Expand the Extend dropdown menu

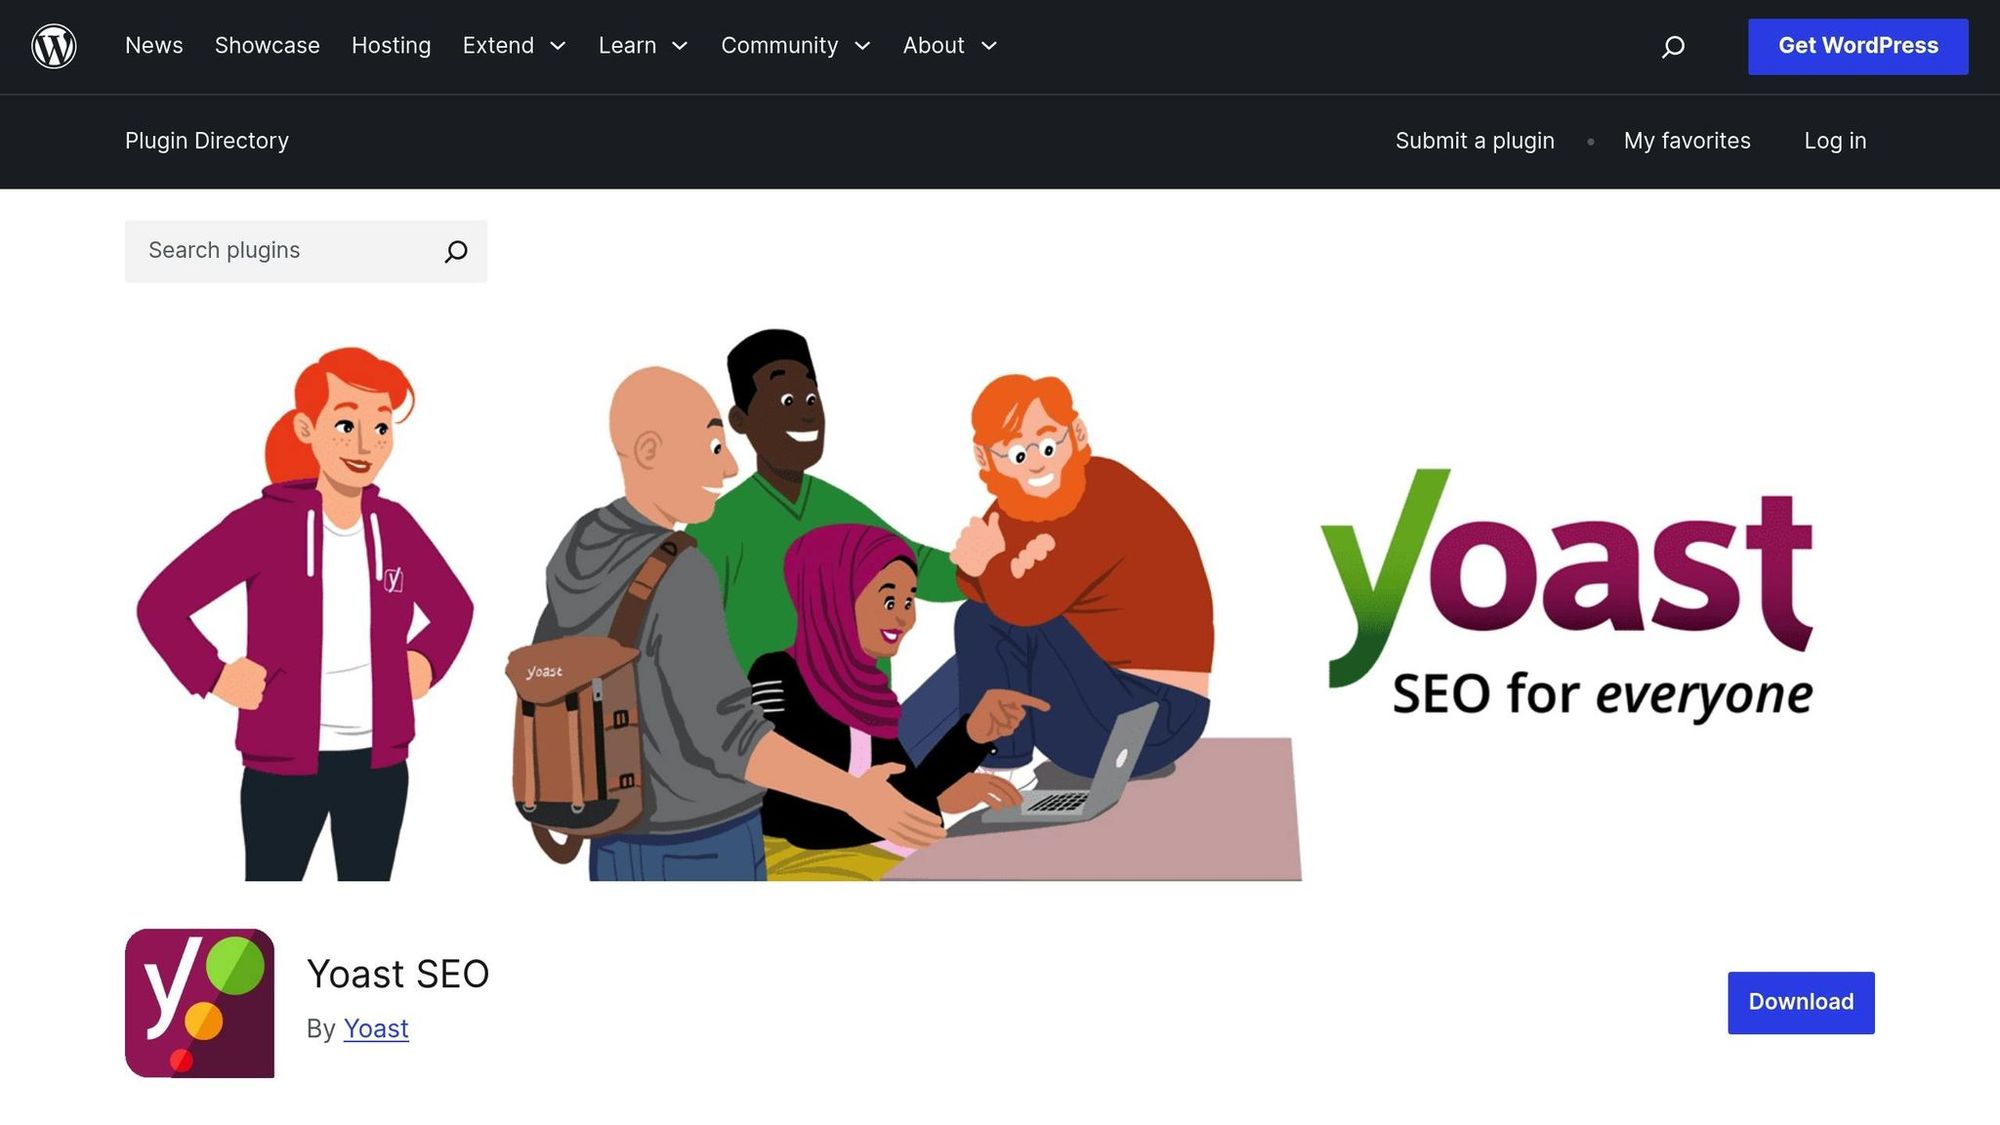click(514, 46)
